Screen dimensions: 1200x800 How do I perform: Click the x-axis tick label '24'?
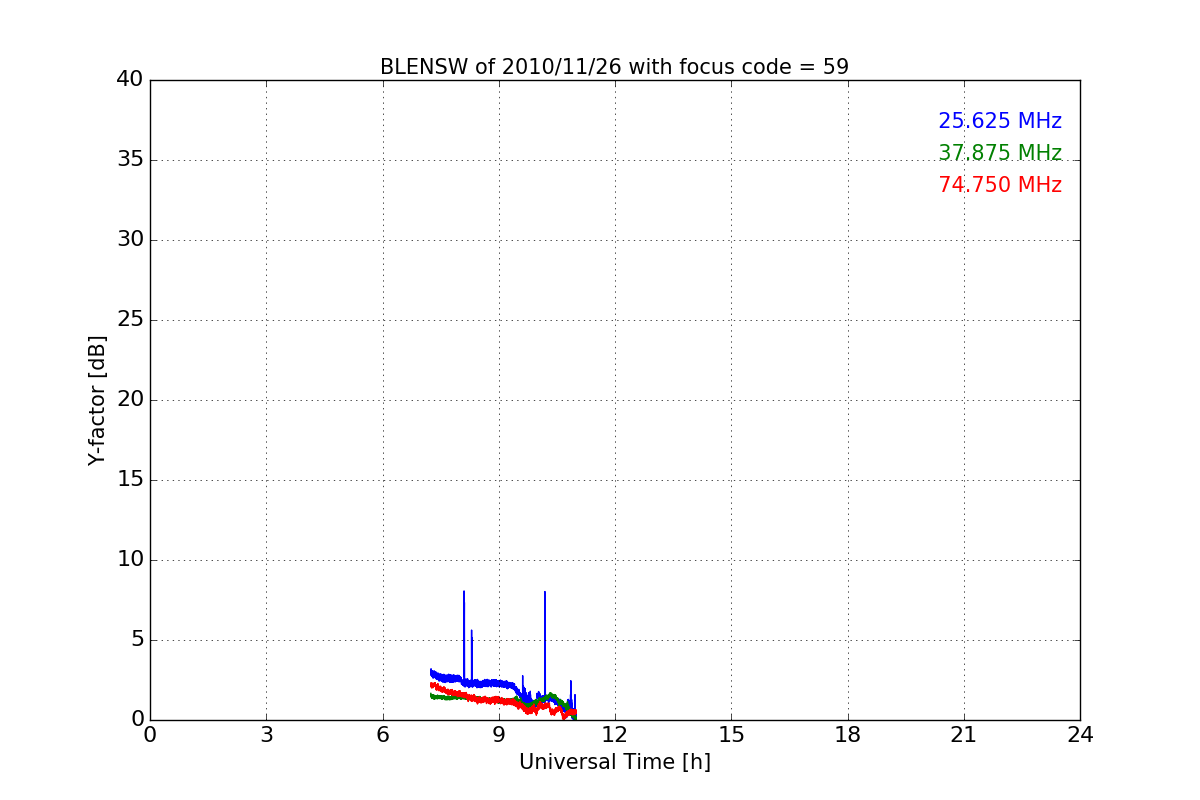click(1080, 734)
